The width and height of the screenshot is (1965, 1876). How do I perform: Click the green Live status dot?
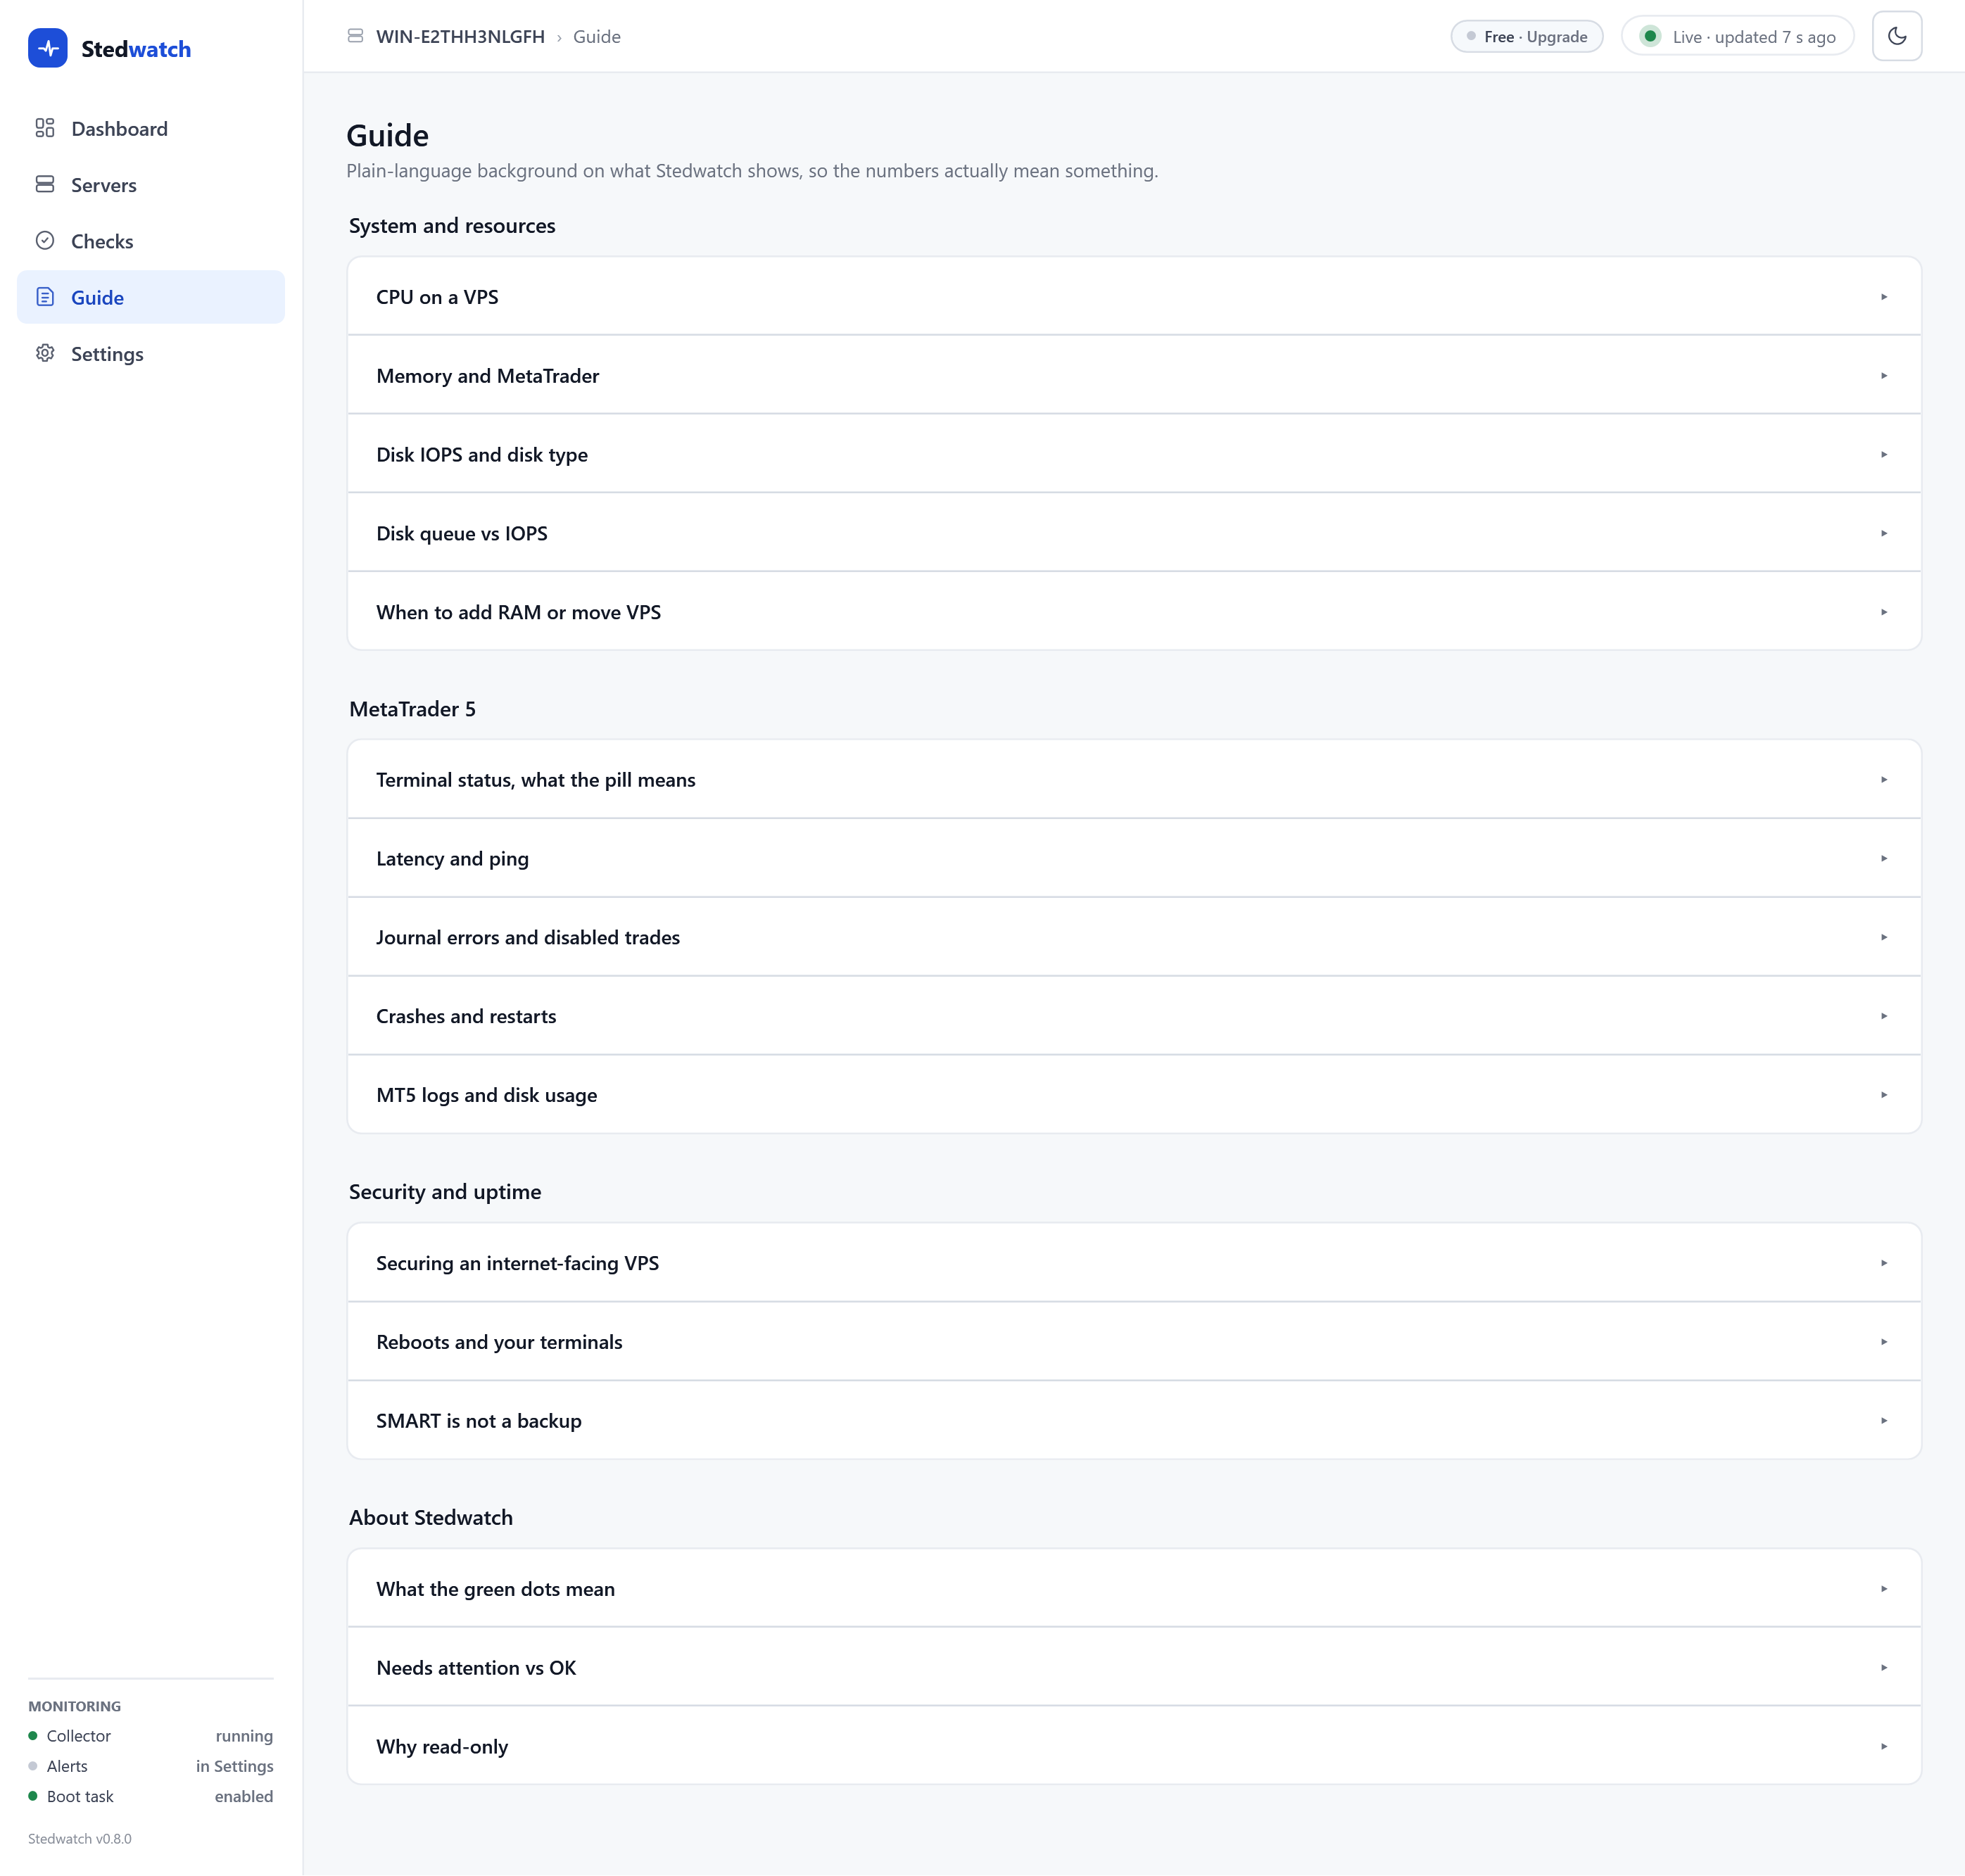(x=1650, y=36)
